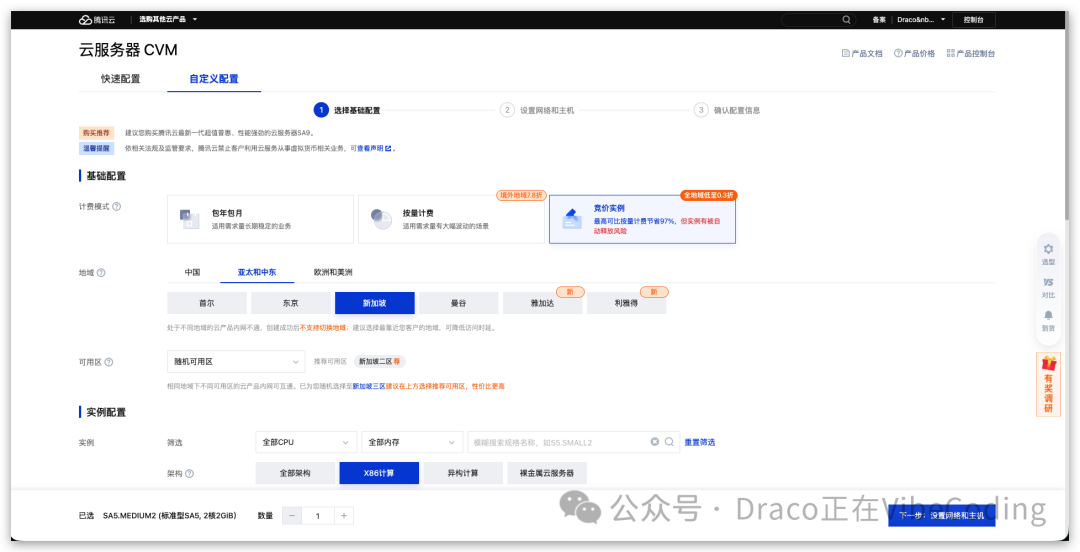
Task: Select 异构计算 architecture
Action: (463, 473)
